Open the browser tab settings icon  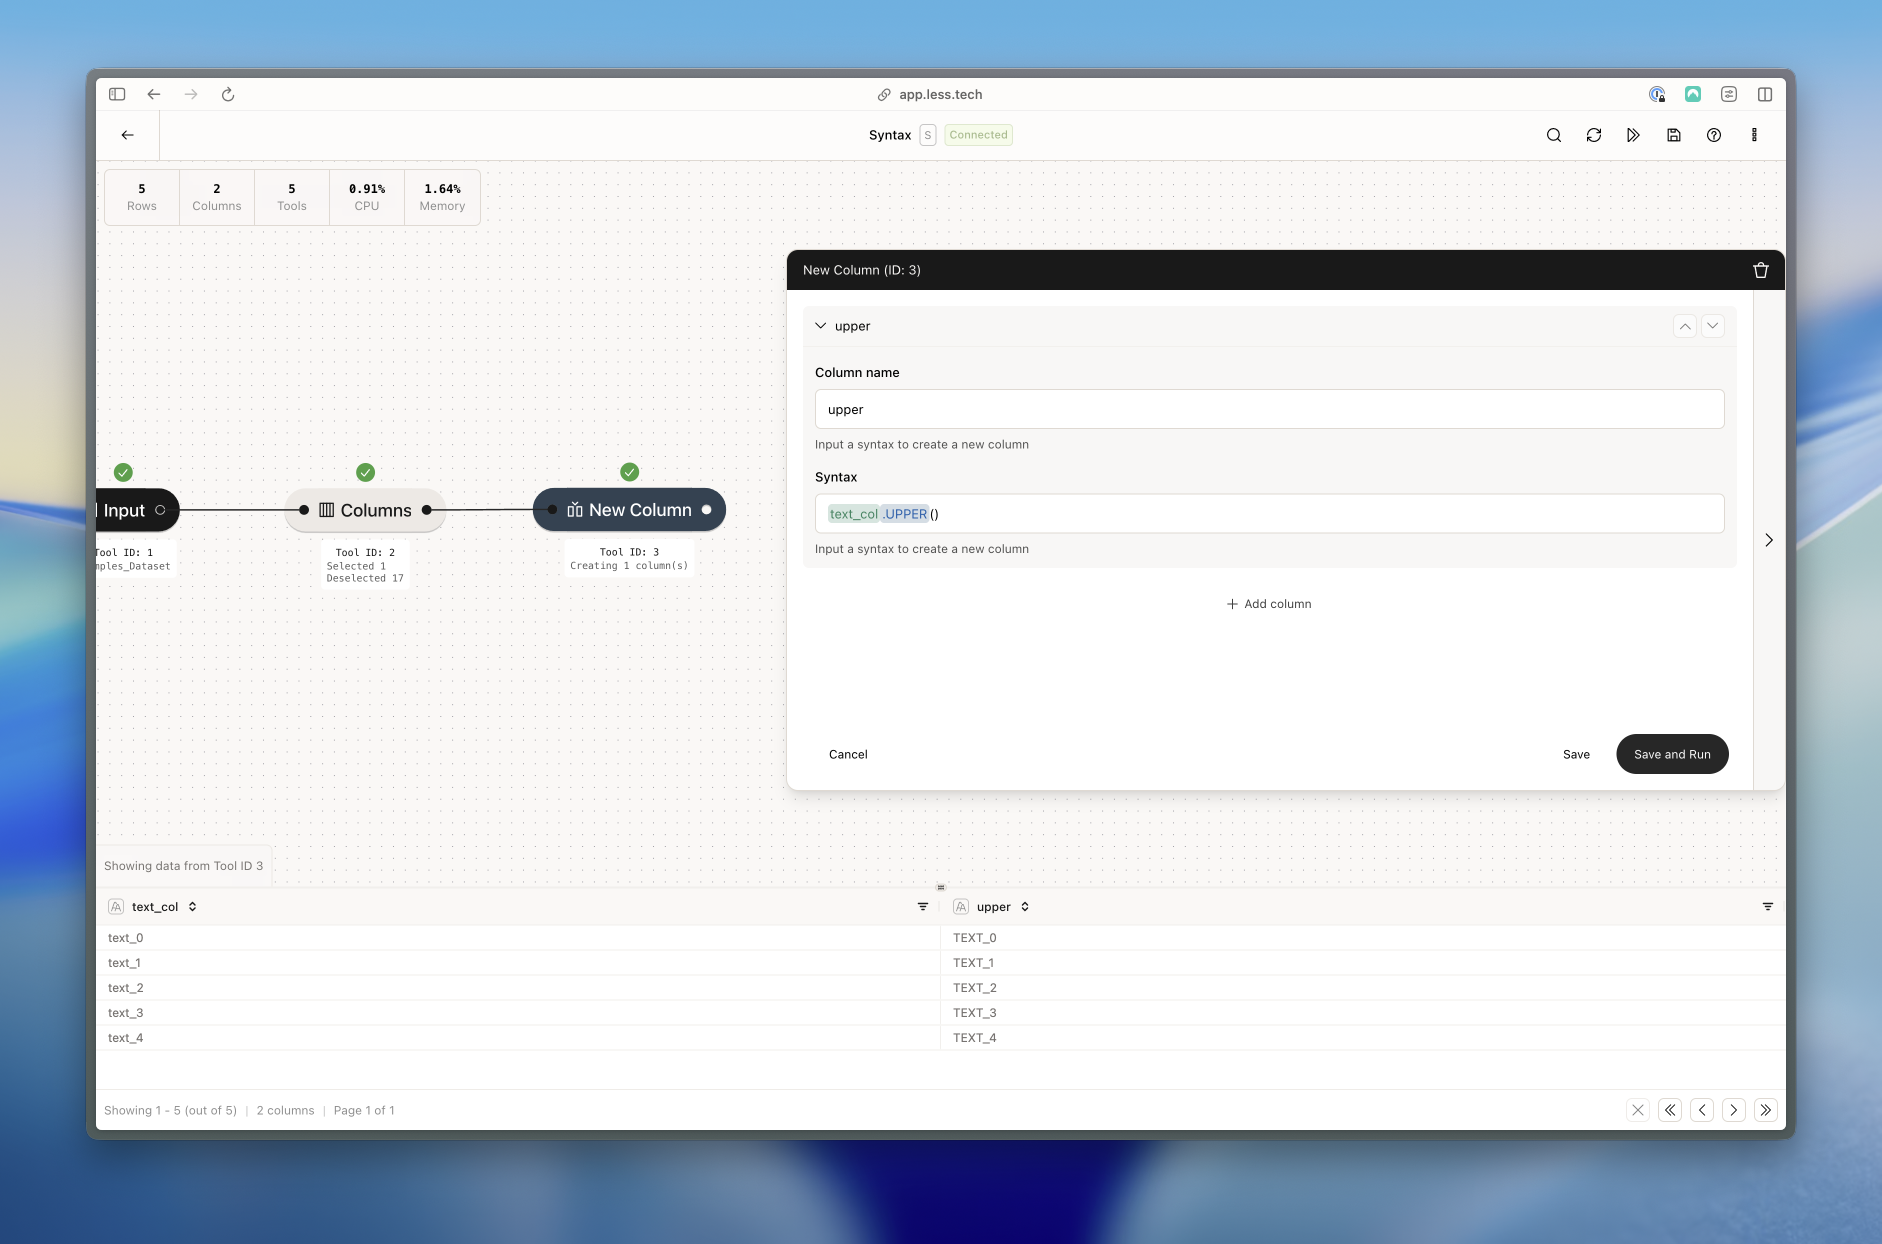pos(1729,94)
